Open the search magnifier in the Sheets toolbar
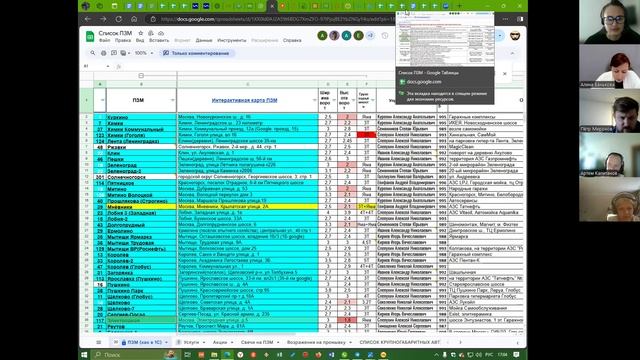The width and height of the screenshot is (640, 360). point(93,53)
